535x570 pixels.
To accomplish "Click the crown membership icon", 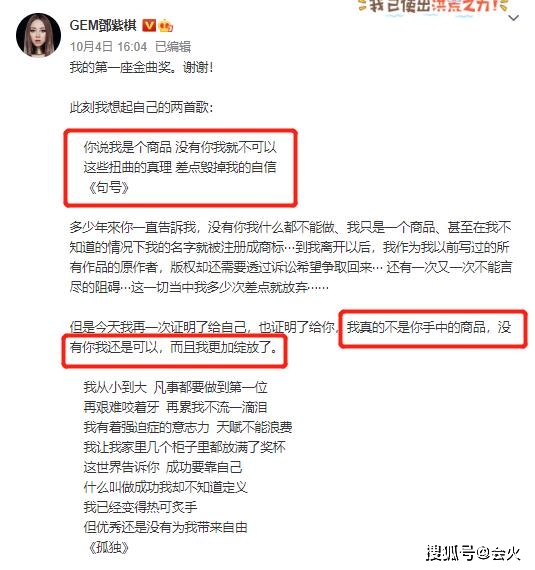I will 166,26.
